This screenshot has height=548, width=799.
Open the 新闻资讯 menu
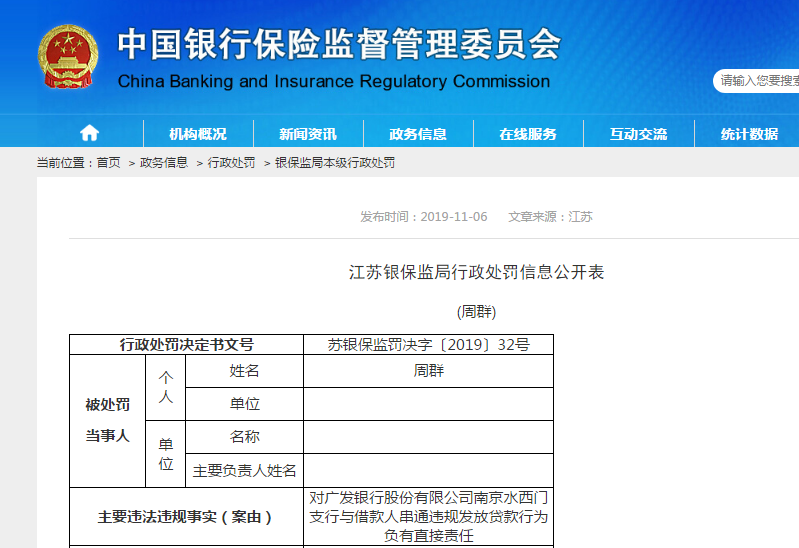308,134
